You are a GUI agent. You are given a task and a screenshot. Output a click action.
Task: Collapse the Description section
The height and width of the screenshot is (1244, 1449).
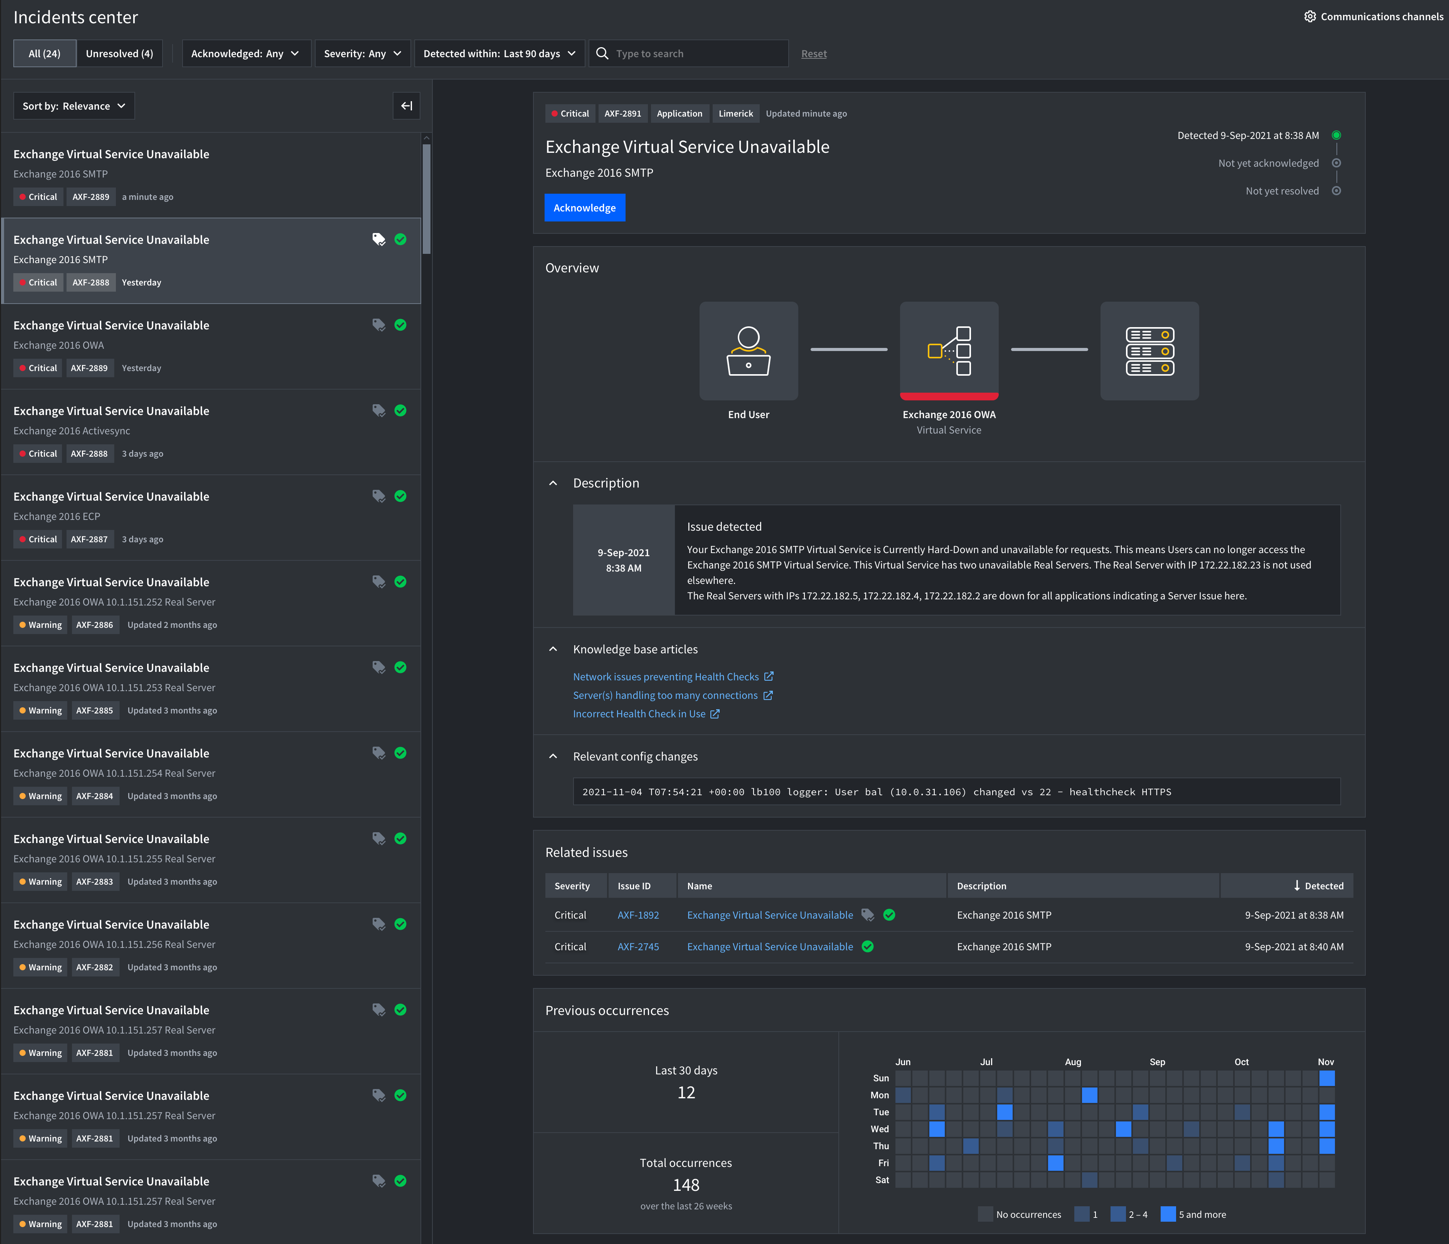tap(553, 483)
